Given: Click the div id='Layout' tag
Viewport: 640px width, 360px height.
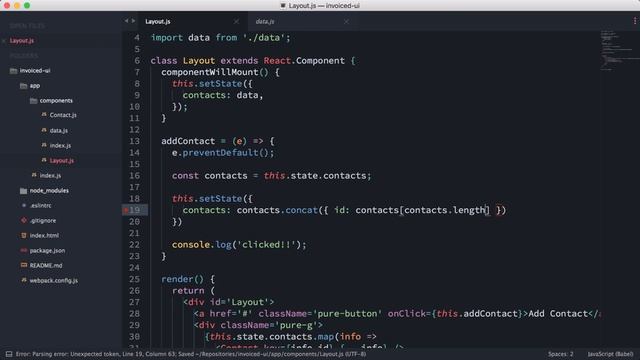Looking at the screenshot, I should (x=229, y=302).
